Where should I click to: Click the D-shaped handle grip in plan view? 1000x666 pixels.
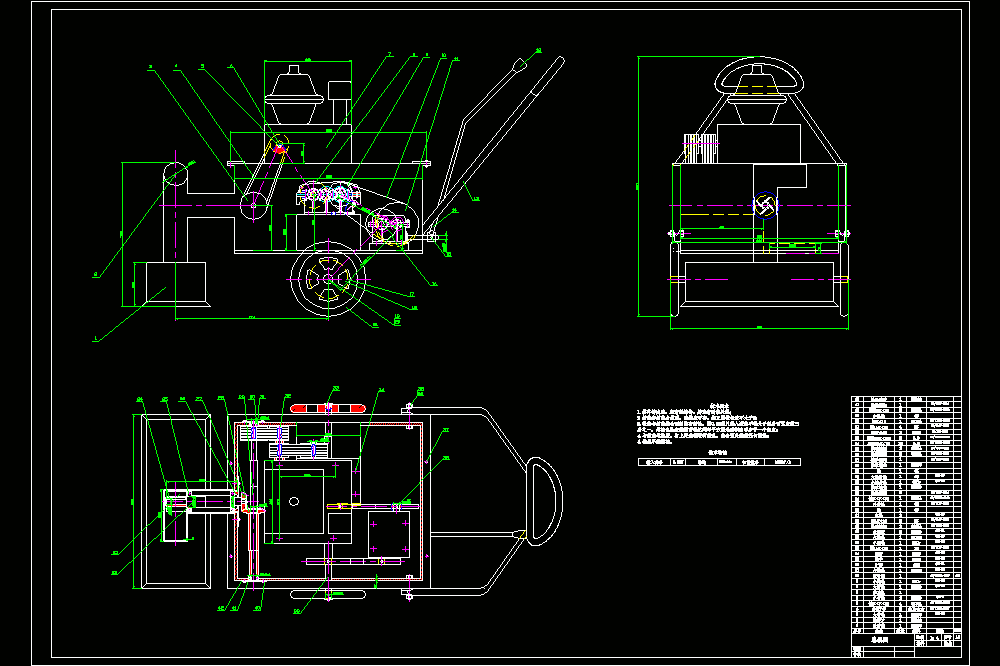[x=544, y=501]
